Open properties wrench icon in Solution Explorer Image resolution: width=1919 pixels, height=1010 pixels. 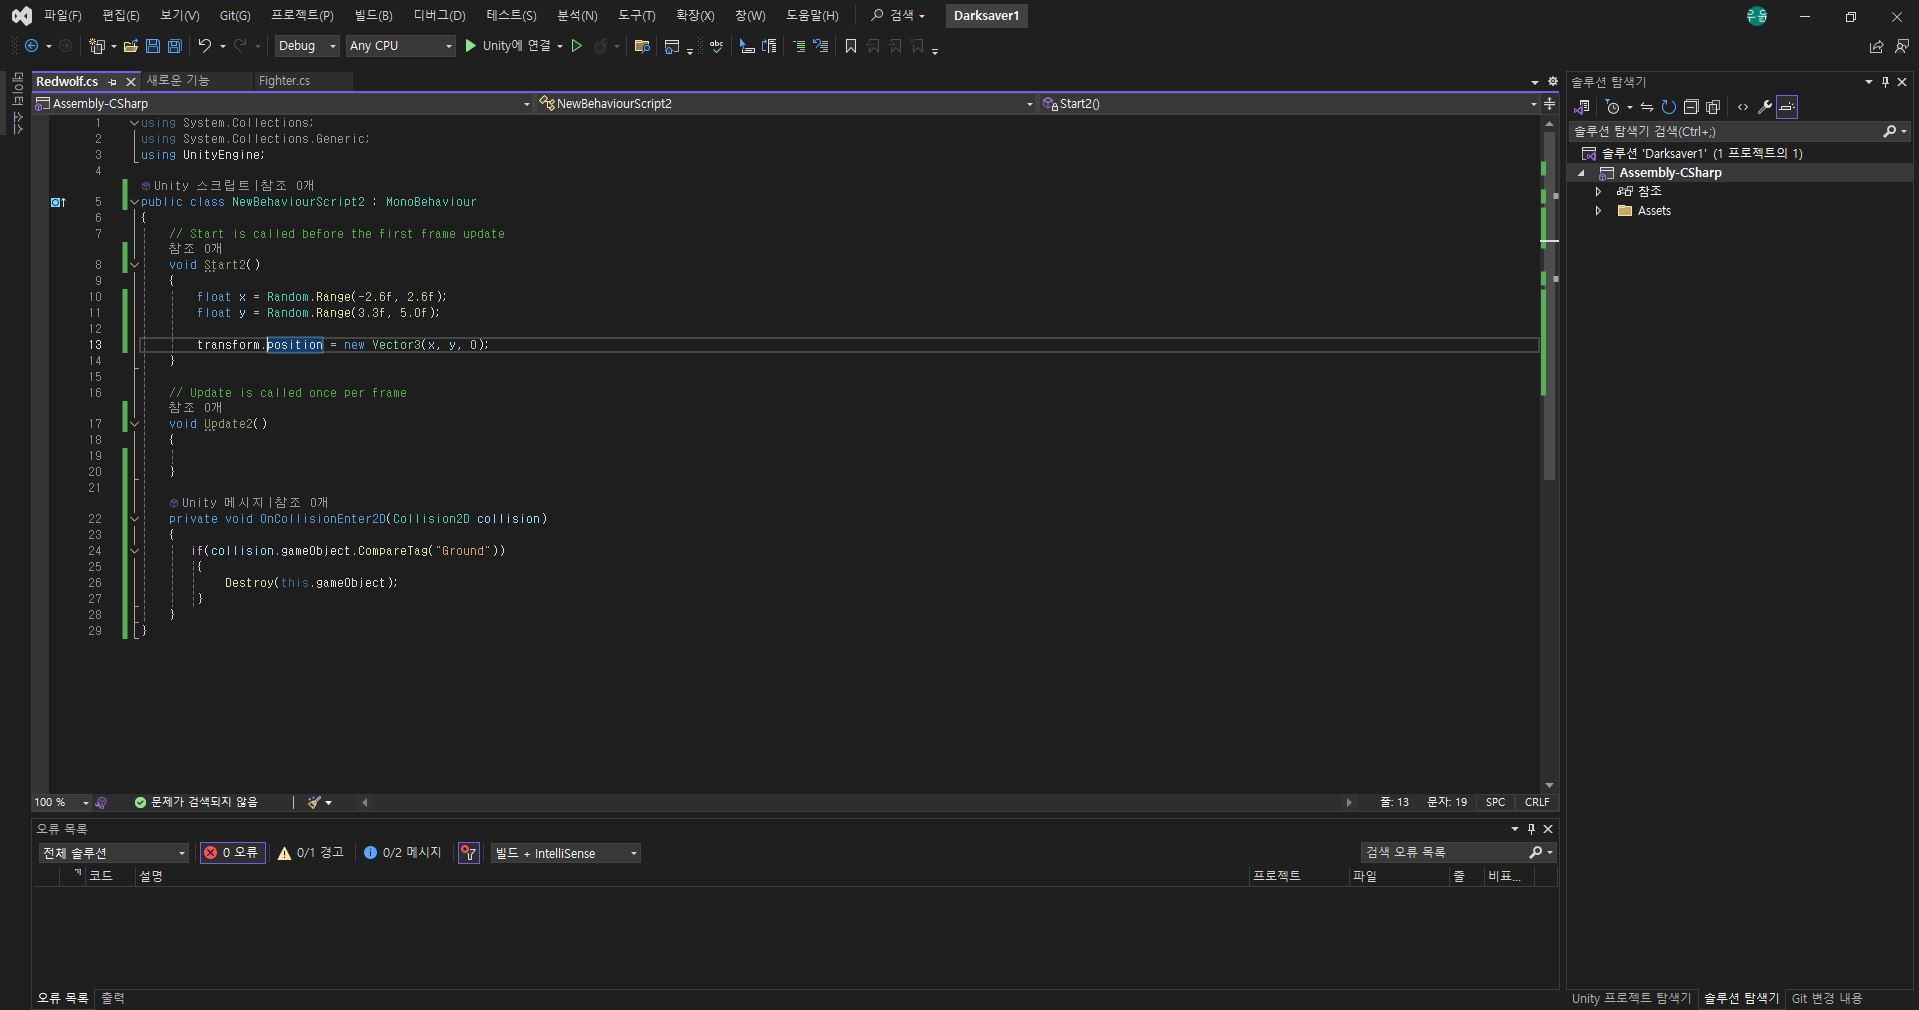point(1765,107)
